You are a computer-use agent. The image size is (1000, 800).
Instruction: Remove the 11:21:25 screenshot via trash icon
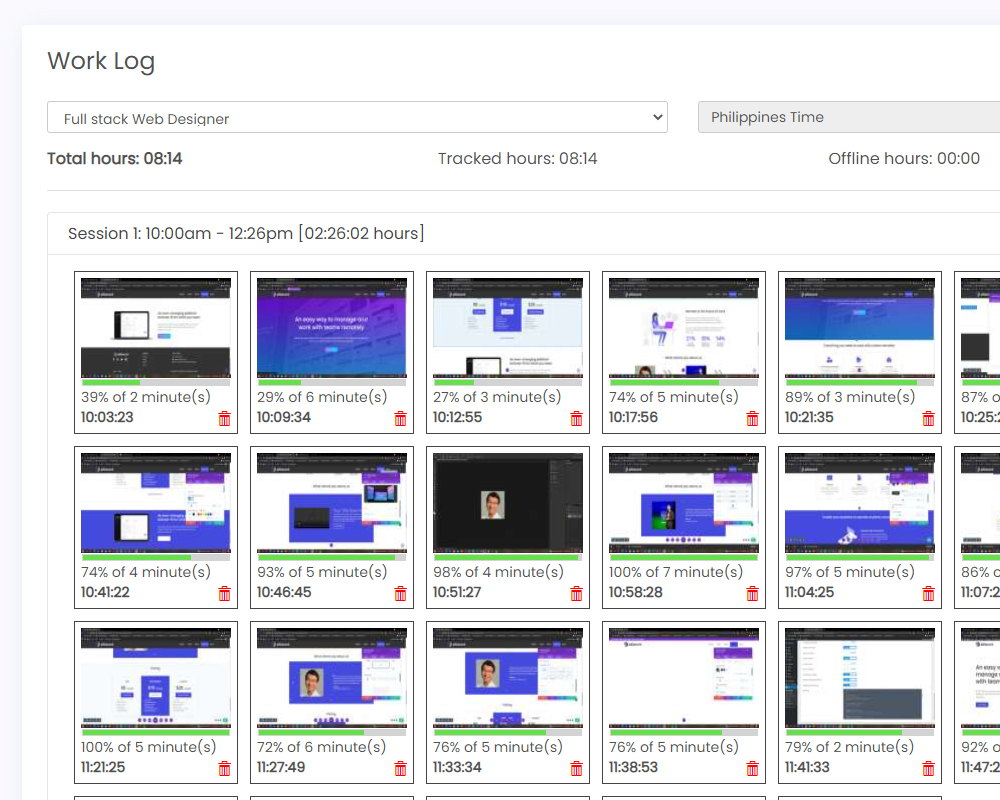coord(224,769)
